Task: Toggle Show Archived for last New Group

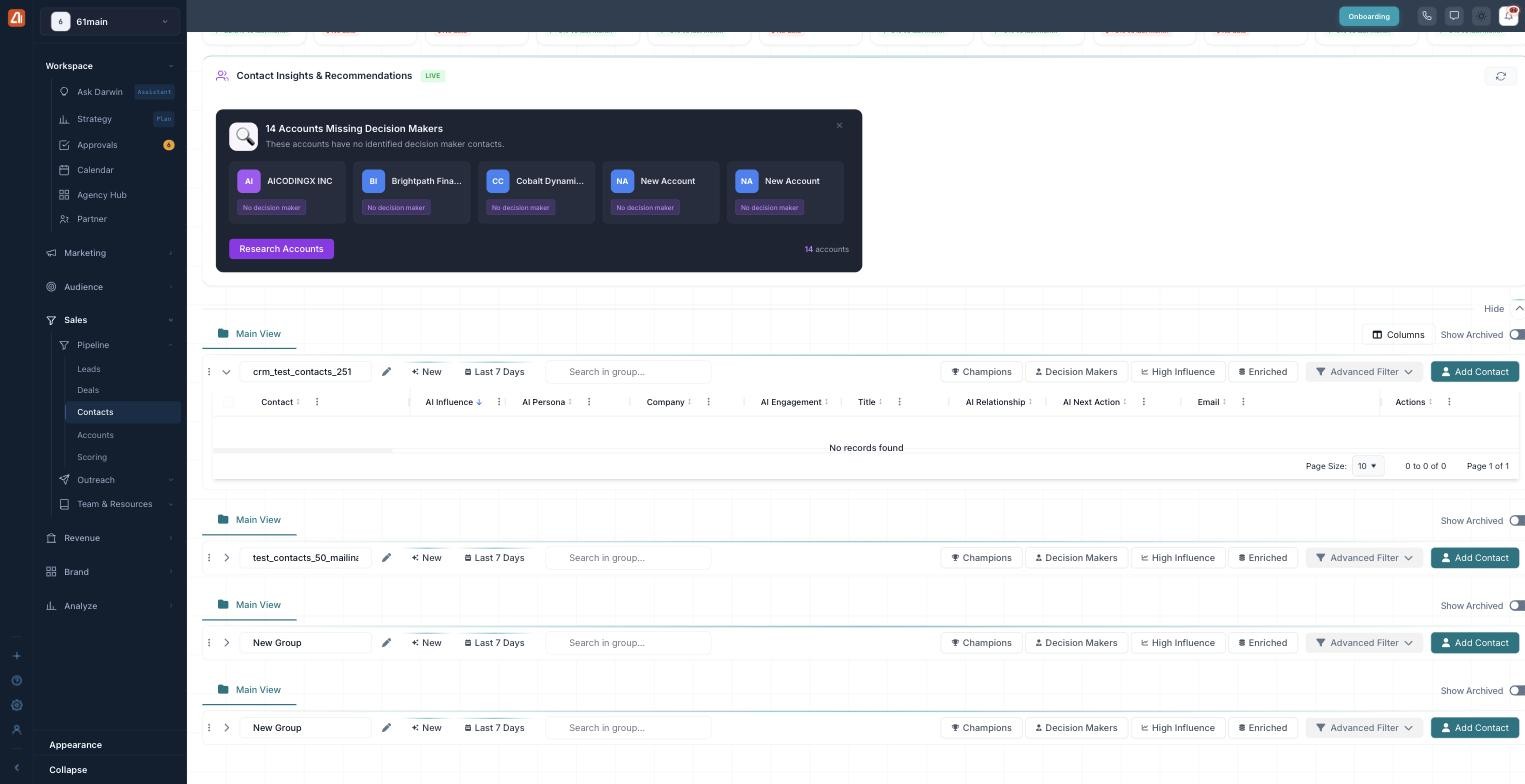Action: pyautogui.click(x=1517, y=691)
